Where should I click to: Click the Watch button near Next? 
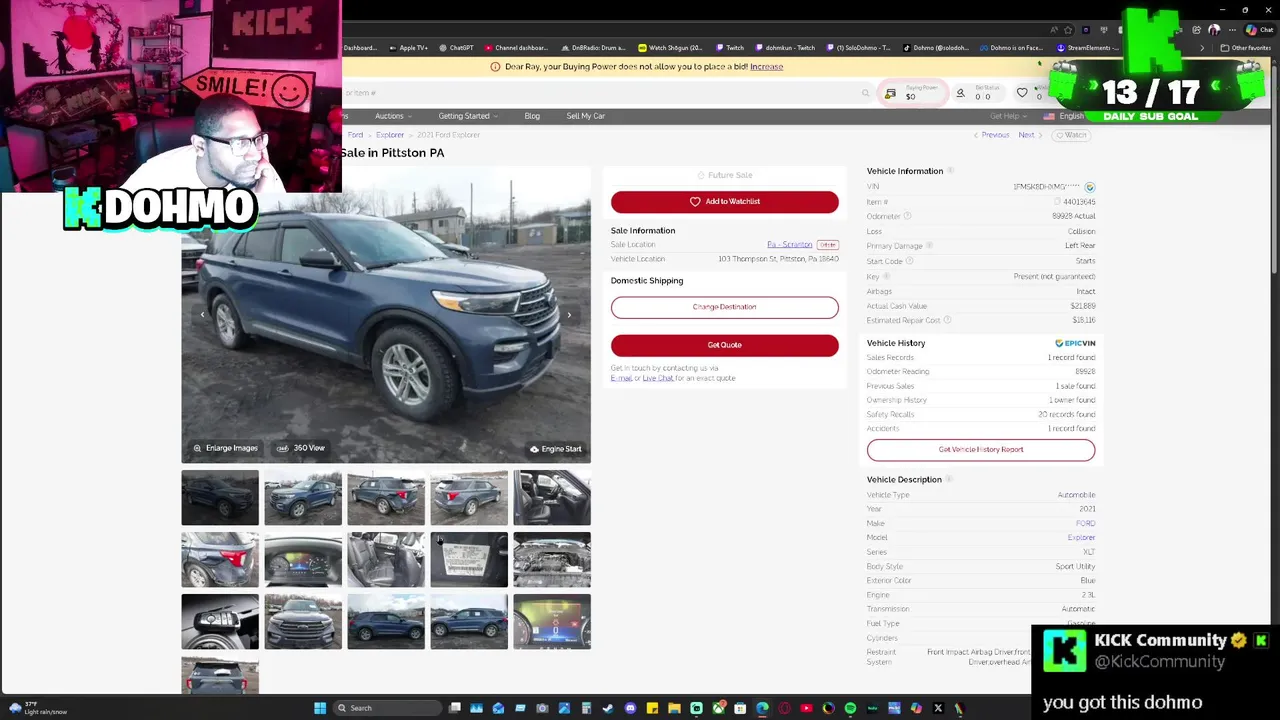point(1072,135)
